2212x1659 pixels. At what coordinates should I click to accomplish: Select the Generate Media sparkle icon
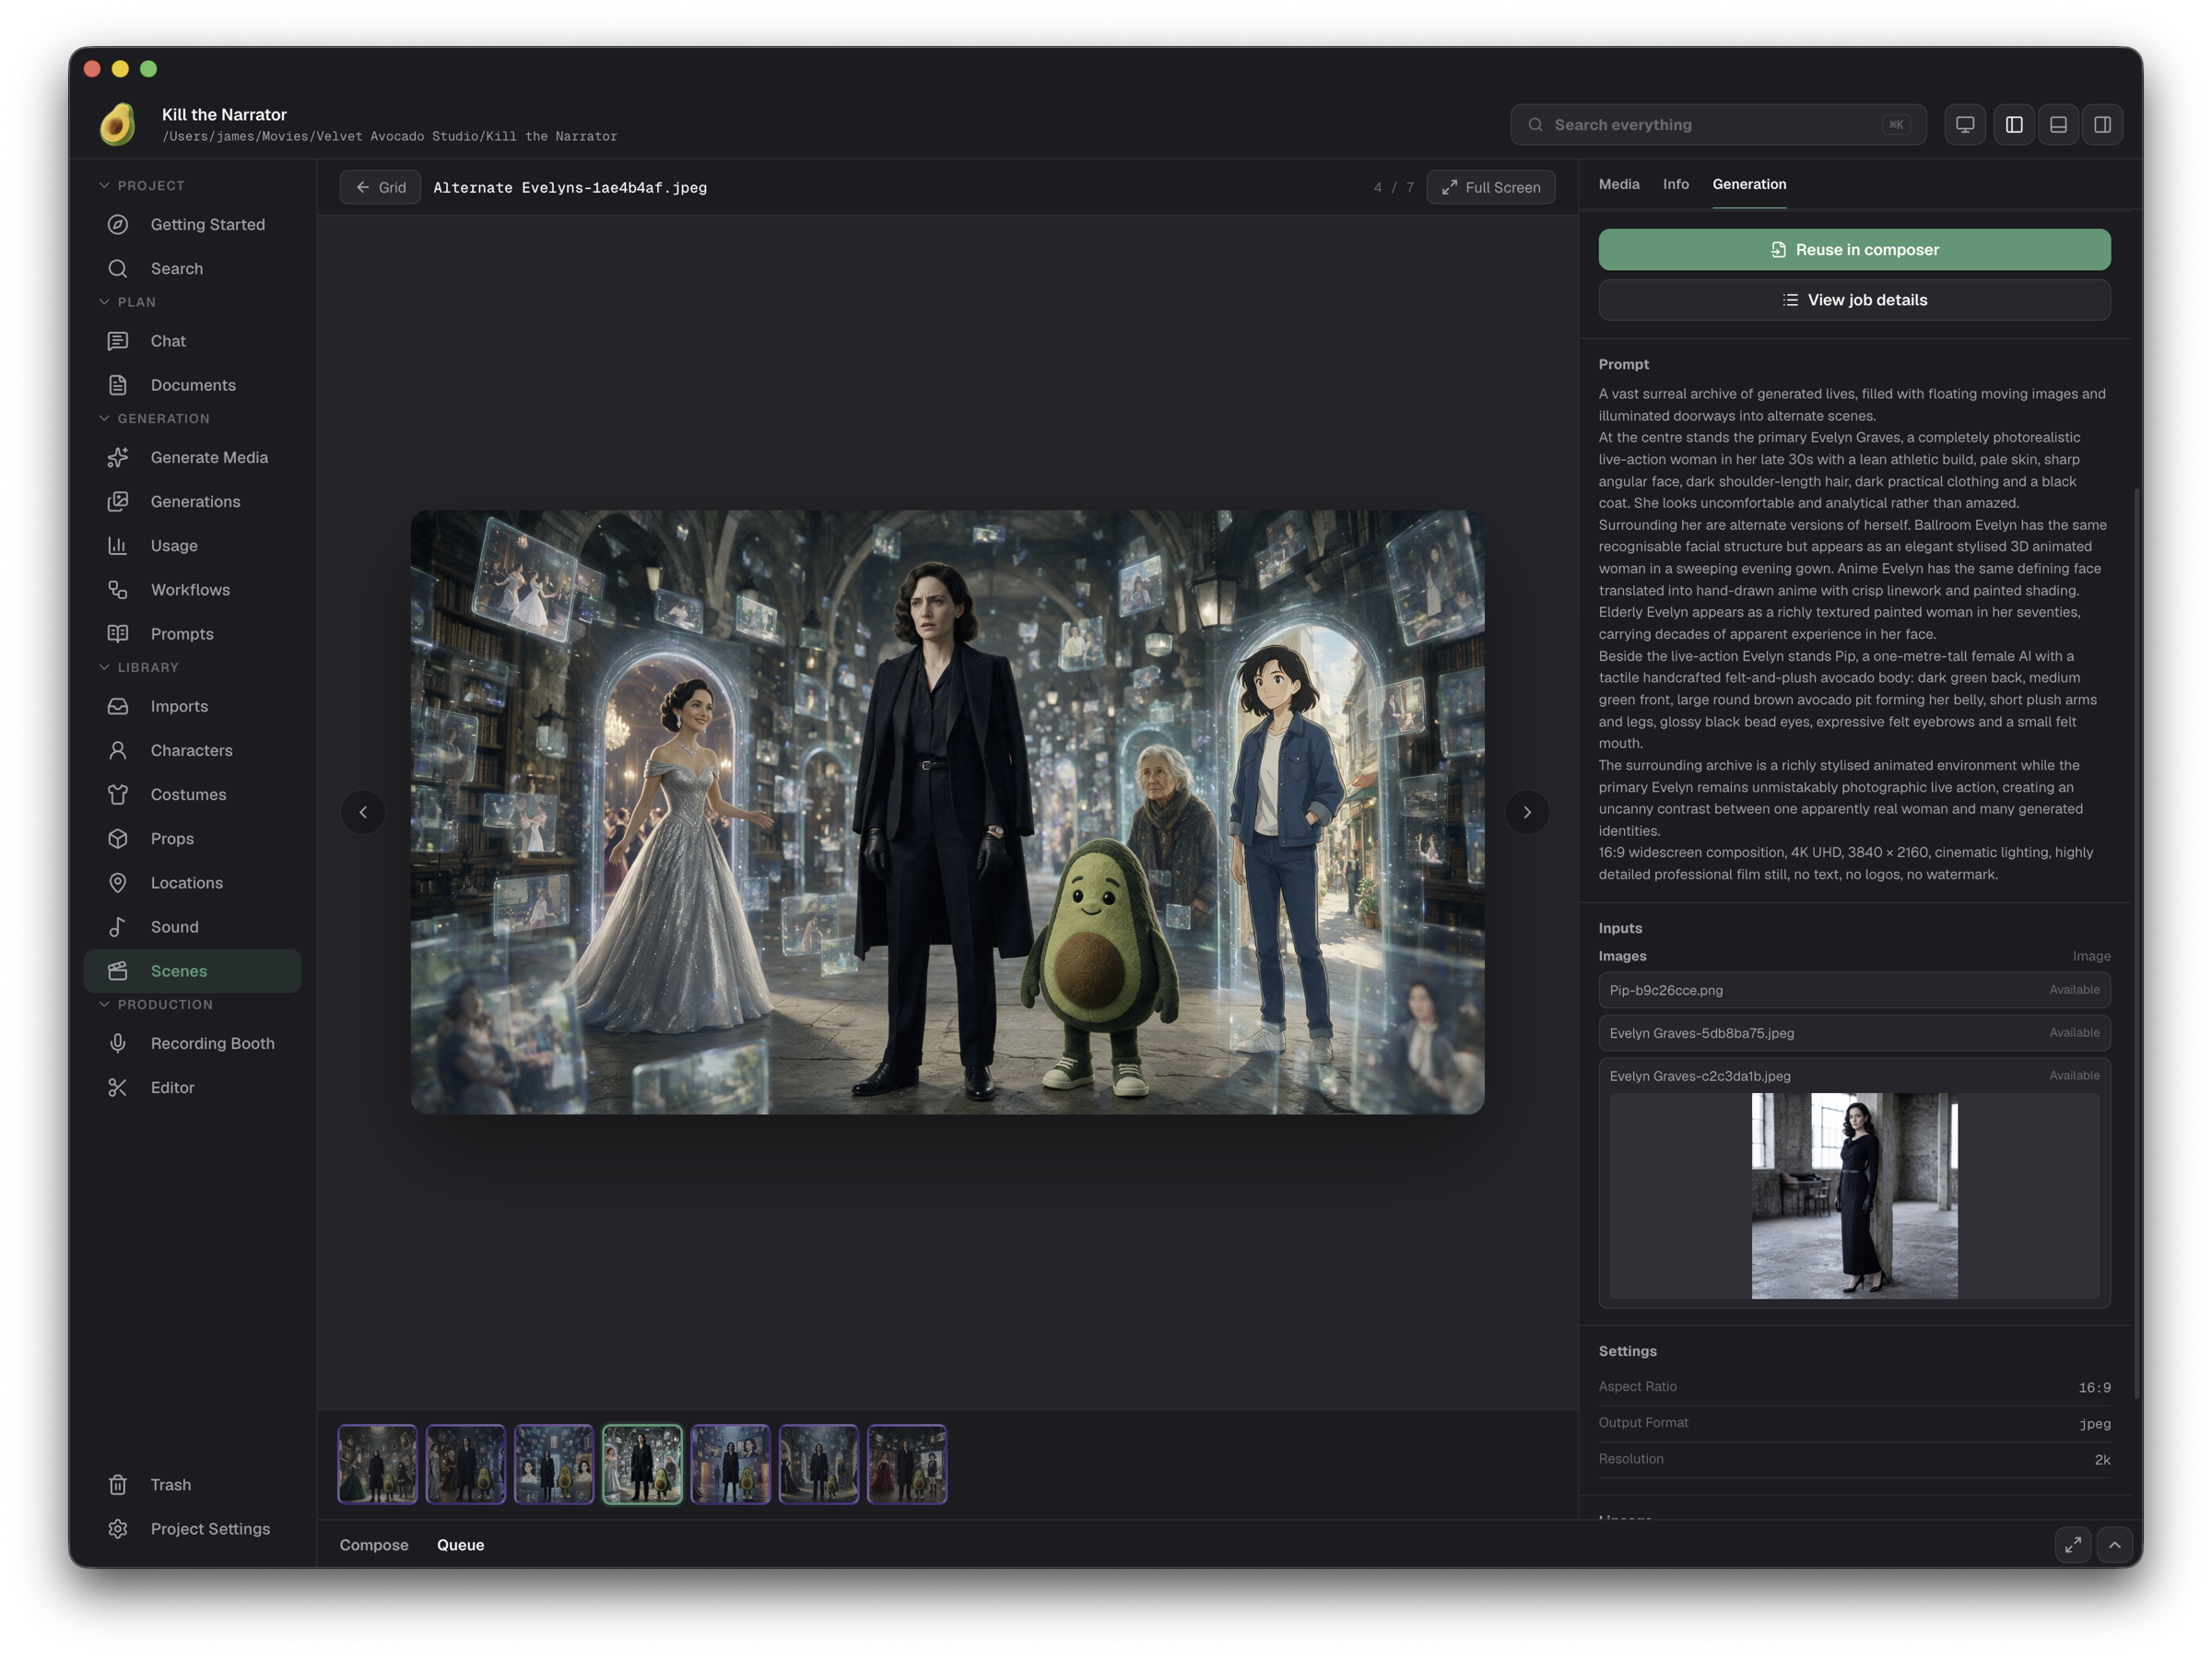118,457
